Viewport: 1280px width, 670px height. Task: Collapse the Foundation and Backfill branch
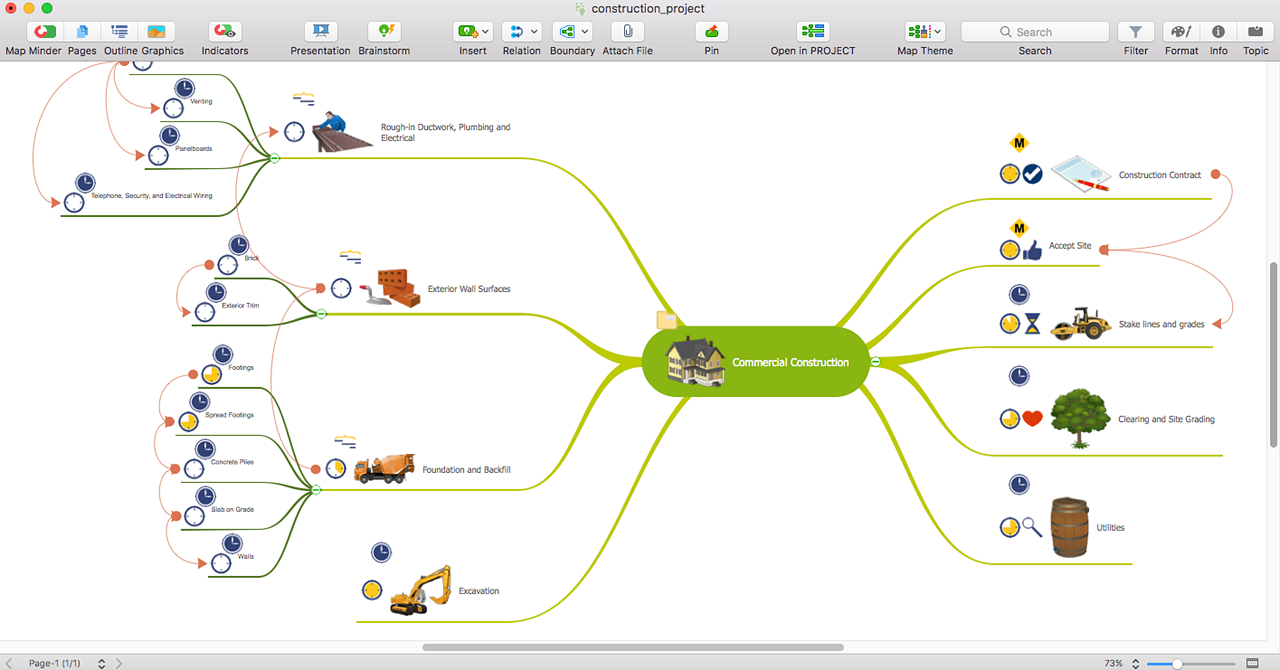click(x=316, y=490)
